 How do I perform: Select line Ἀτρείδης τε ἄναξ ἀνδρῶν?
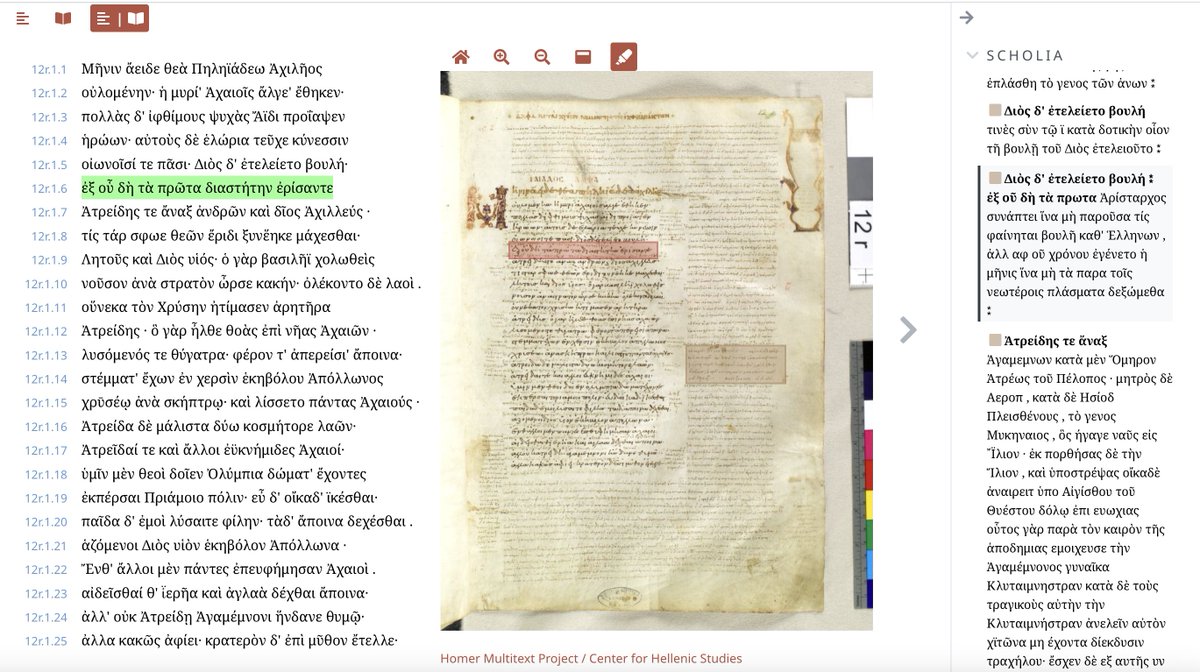225,212
